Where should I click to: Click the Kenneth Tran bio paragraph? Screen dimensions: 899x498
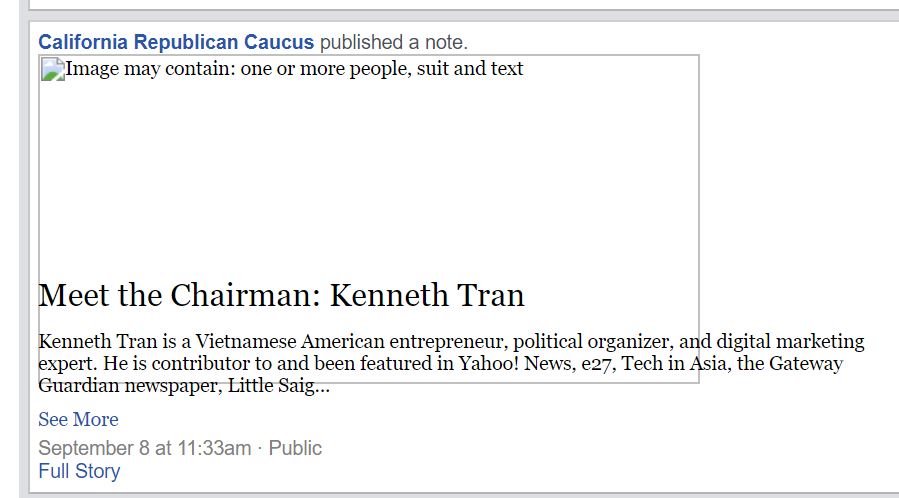point(451,363)
